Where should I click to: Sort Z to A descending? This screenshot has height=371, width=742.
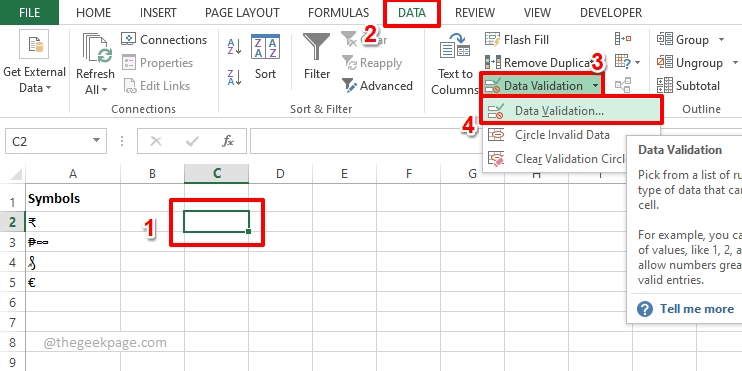pyautogui.click(x=234, y=77)
